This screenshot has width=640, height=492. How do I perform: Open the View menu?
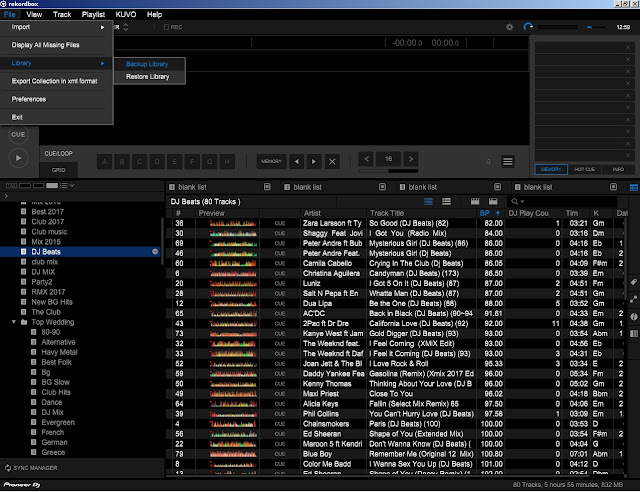tap(34, 15)
